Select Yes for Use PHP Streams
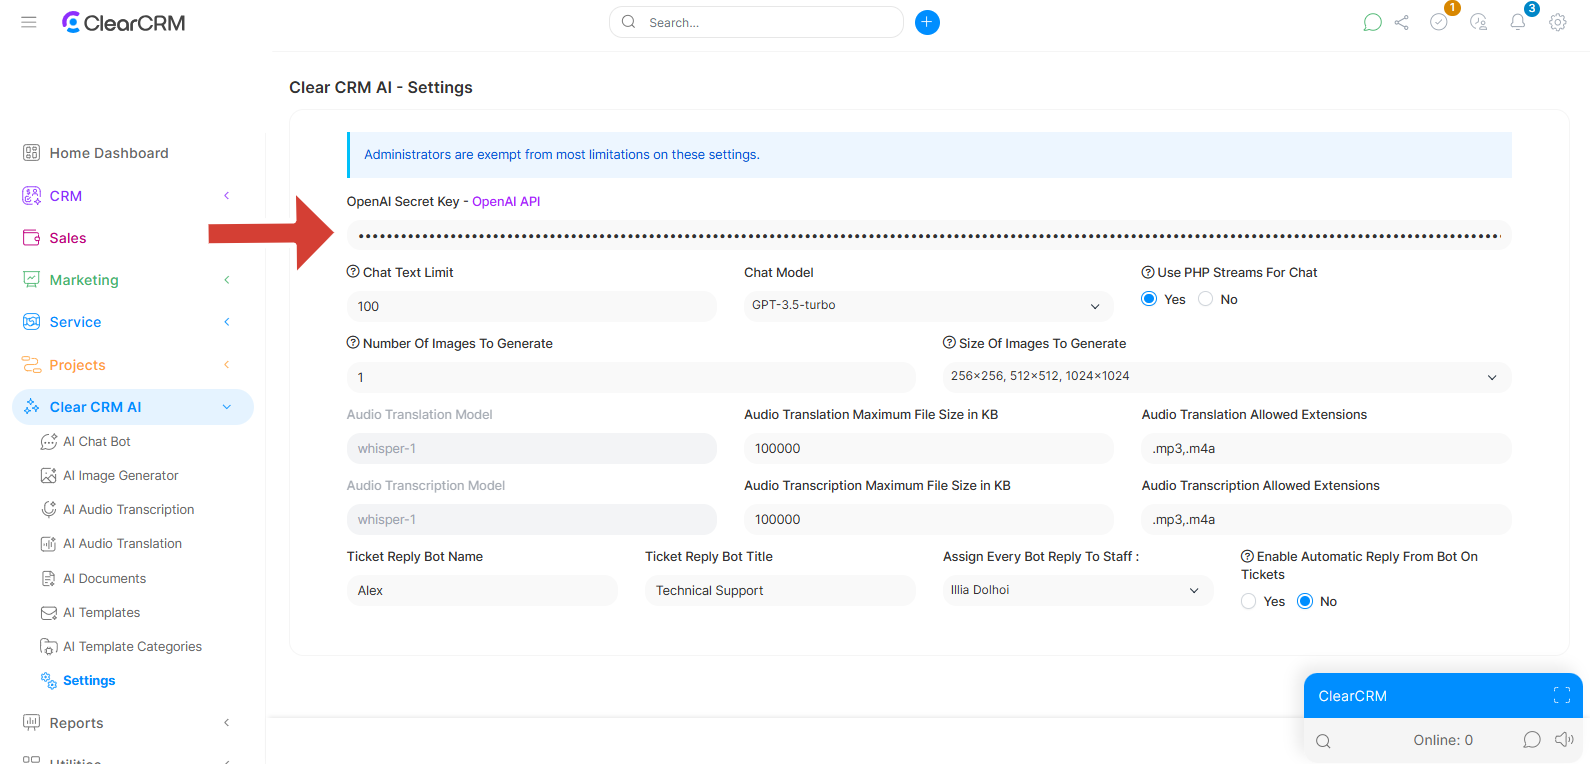This screenshot has width=1590, height=764. click(x=1149, y=299)
